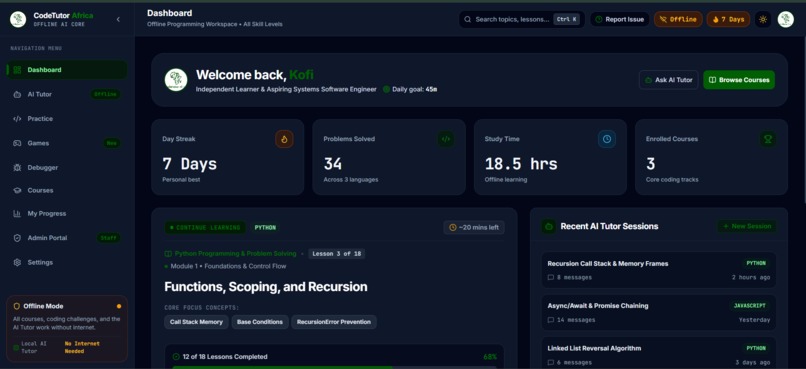Screen dimensions: 806x369
Task: Click the Debugger bug icon
Action: (x=17, y=168)
